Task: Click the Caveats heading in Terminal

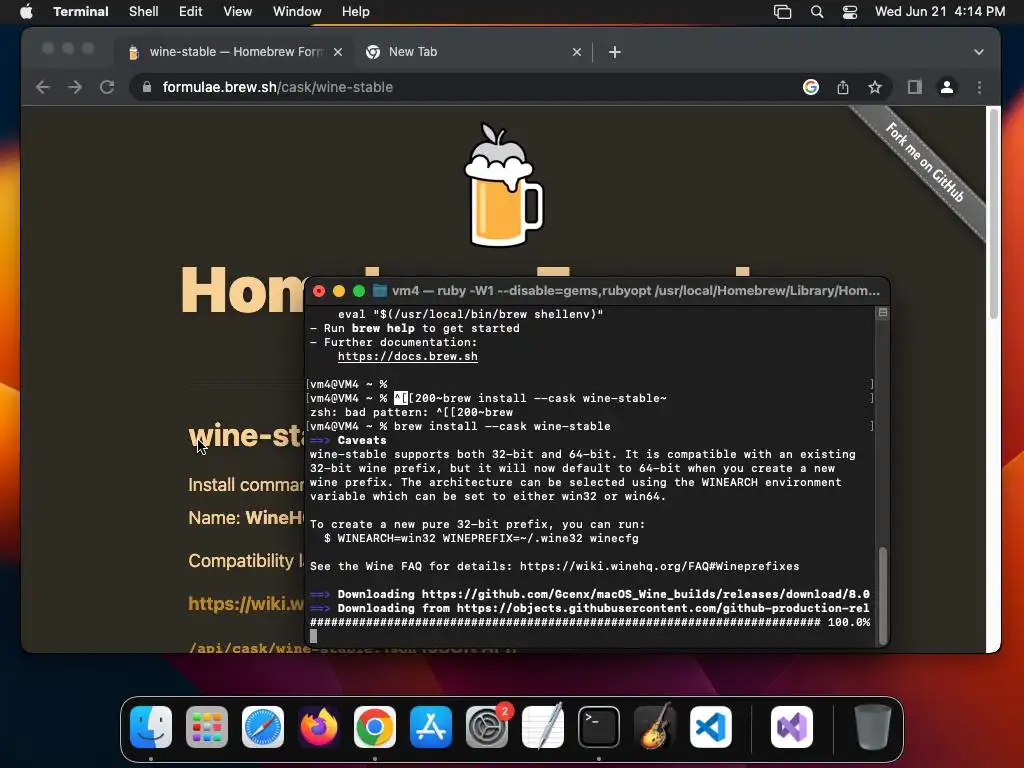Action: click(x=362, y=440)
